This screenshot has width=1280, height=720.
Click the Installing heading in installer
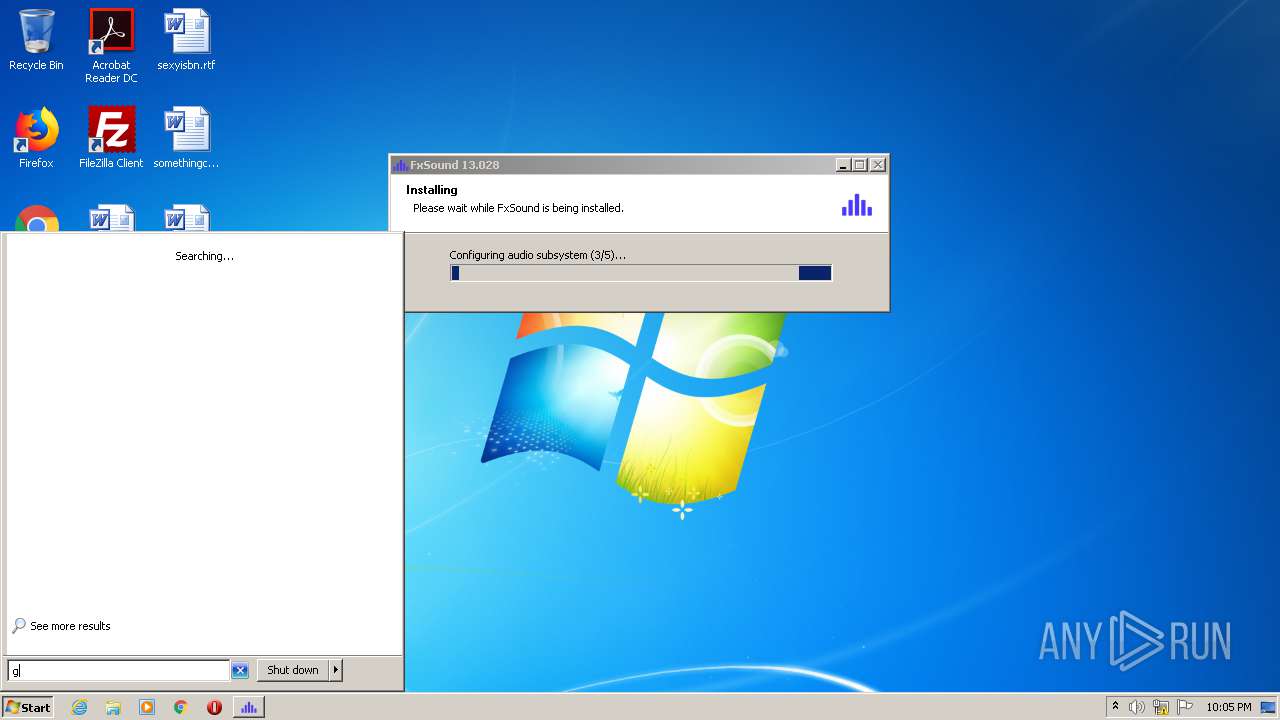432,190
